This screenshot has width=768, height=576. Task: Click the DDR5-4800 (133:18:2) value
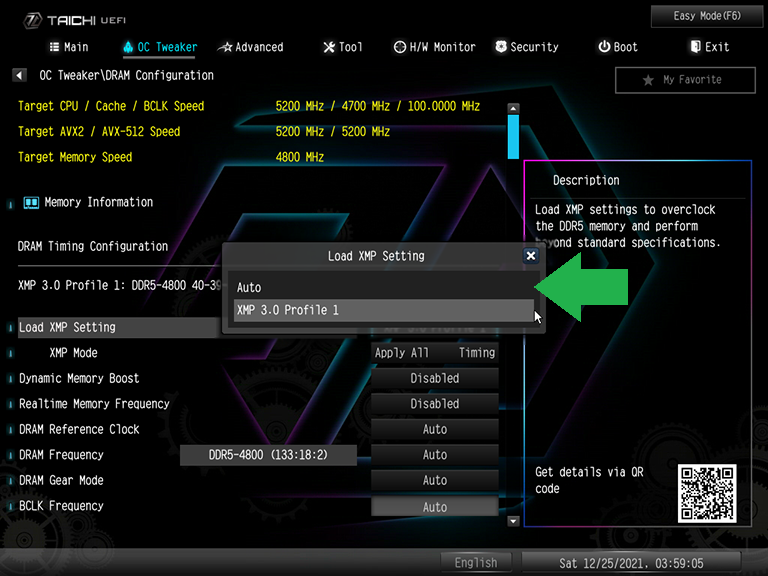click(268, 455)
